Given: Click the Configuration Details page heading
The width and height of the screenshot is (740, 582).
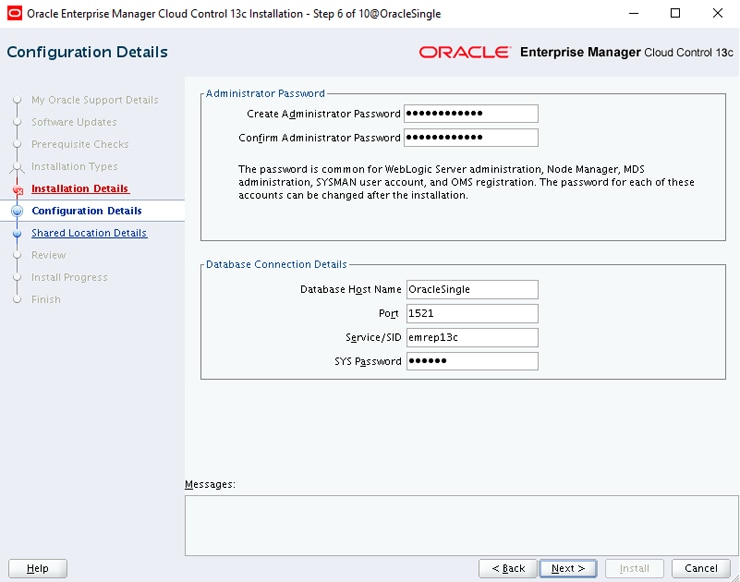Looking at the screenshot, I should point(87,52).
